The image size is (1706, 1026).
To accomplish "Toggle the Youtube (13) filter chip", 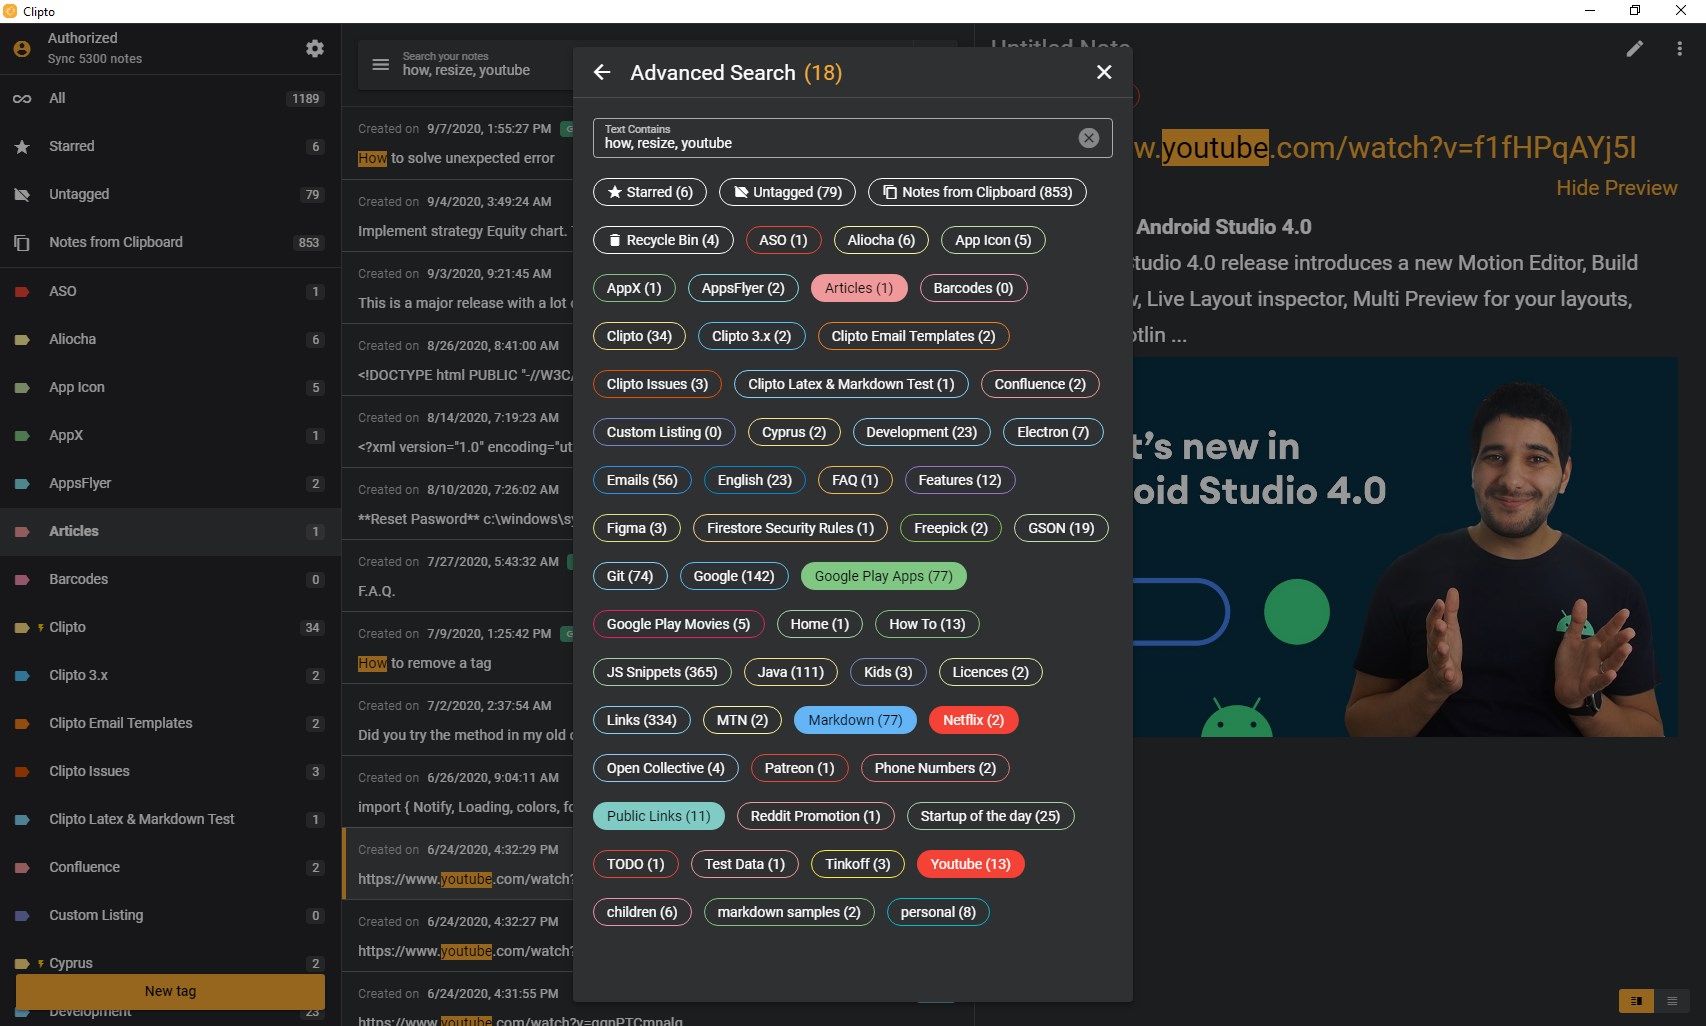I will 970,864.
